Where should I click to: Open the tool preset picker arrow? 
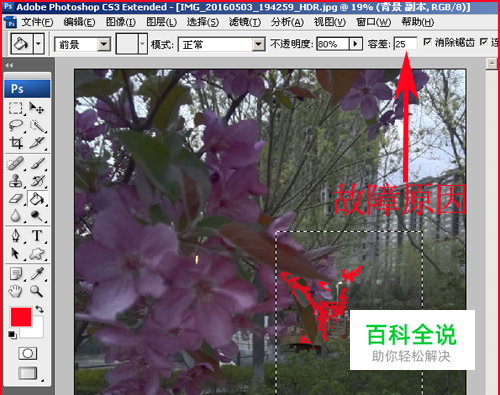pos(39,44)
